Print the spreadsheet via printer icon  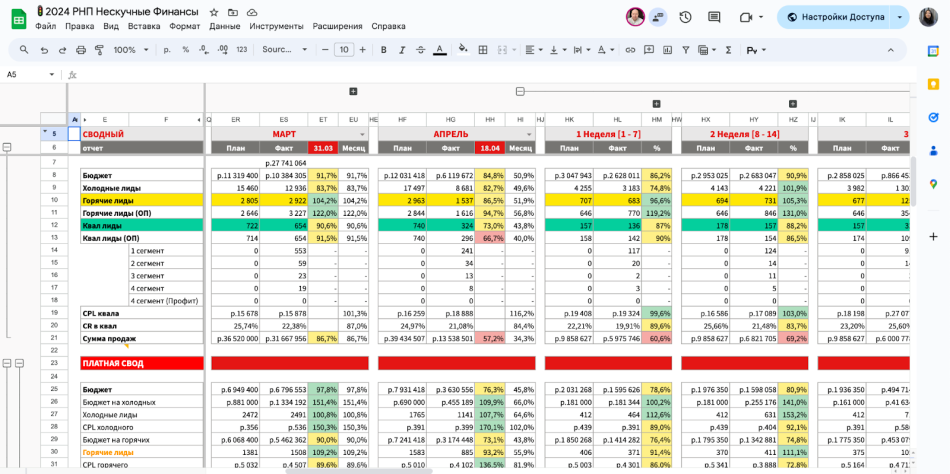point(81,50)
